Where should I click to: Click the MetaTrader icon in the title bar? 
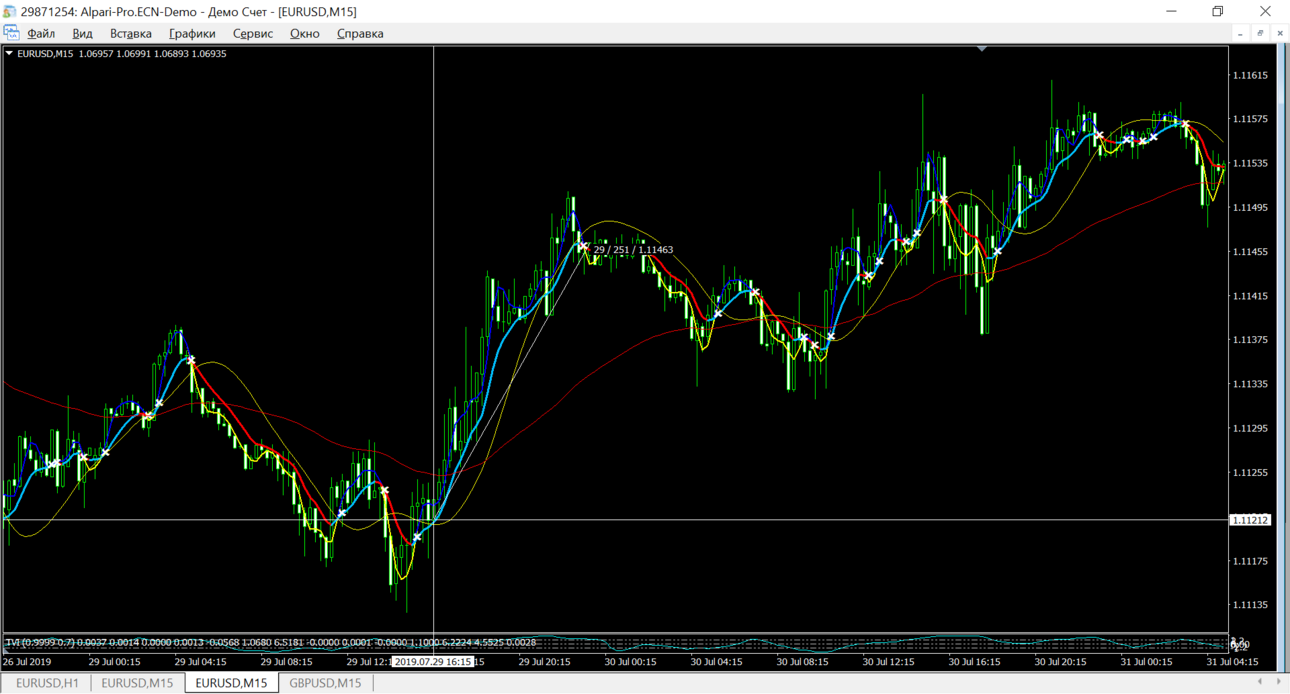pyautogui.click(x=9, y=11)
